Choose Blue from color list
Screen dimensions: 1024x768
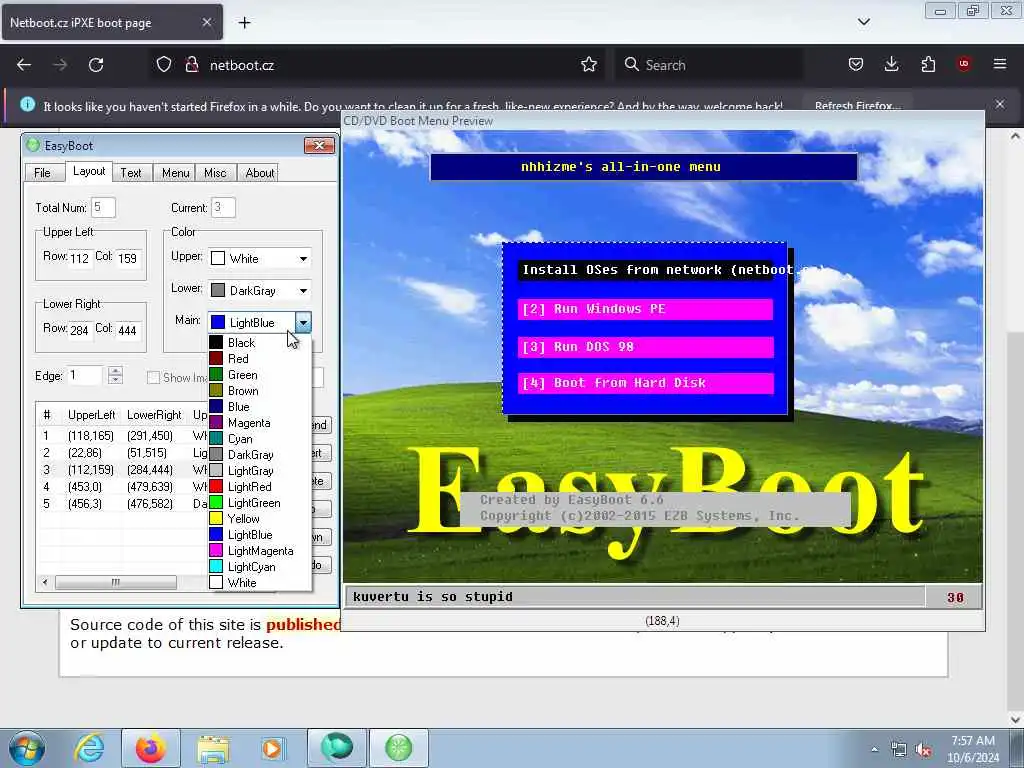259,407
